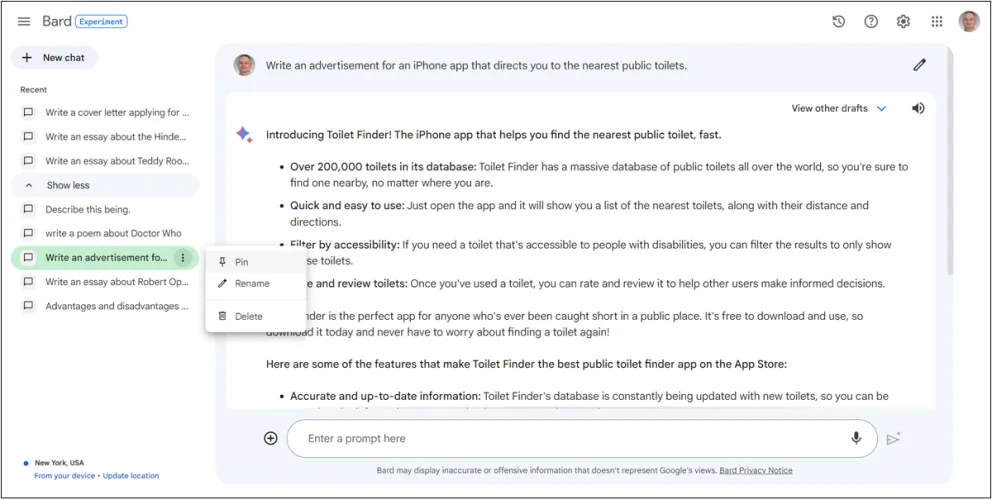Select Pin from the context menu
992x500 pixels.
pos(242,262)
